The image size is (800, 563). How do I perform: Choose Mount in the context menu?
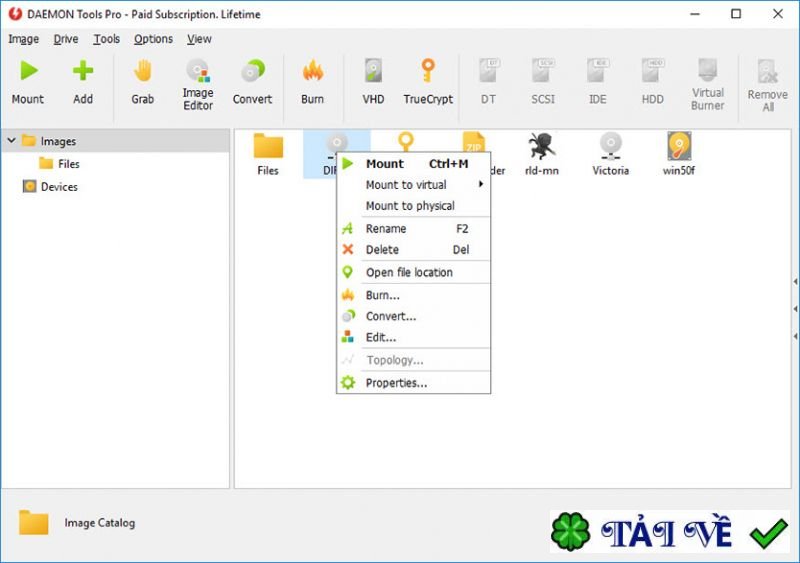click(413, 164)
